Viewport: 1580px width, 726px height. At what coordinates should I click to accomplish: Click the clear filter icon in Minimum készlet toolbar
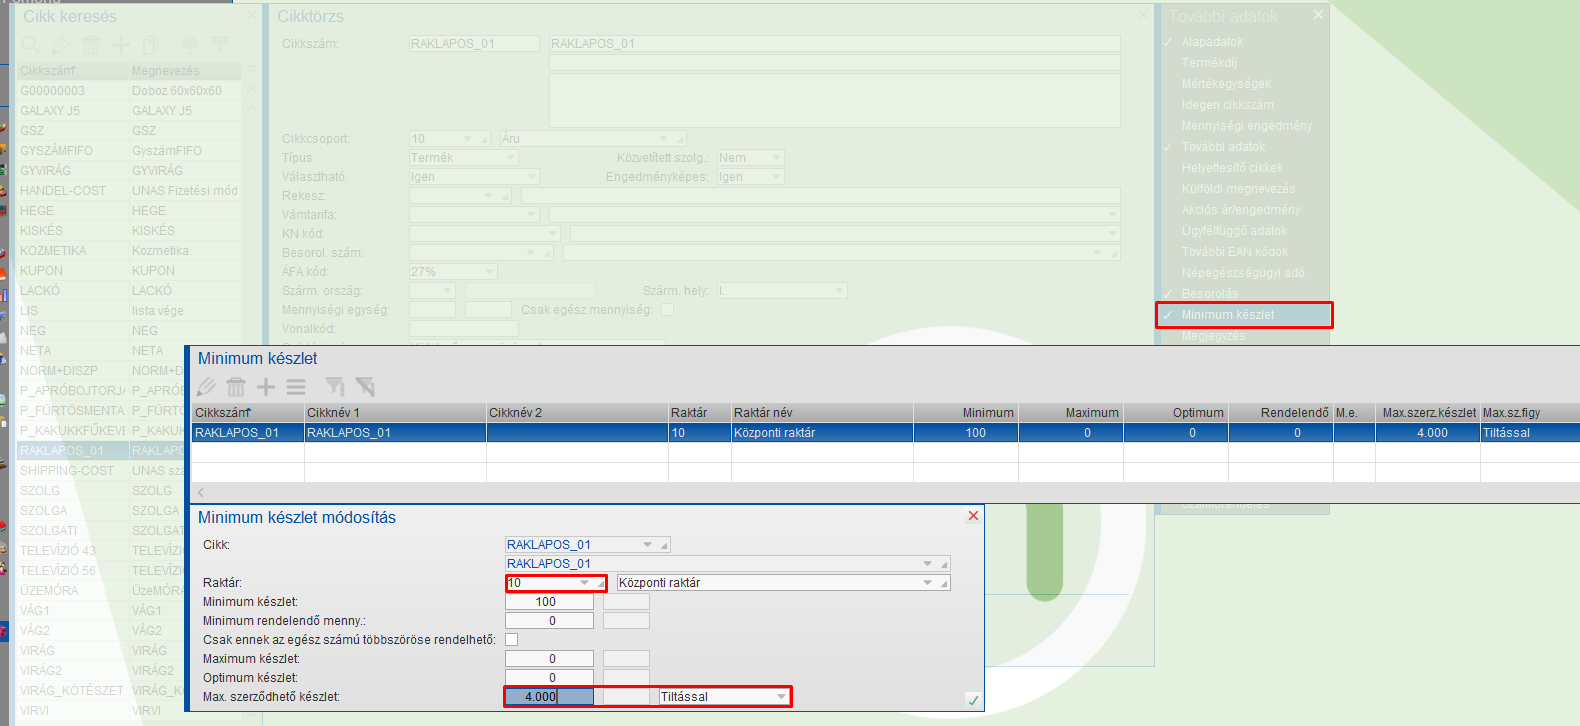tap(365, 387)
